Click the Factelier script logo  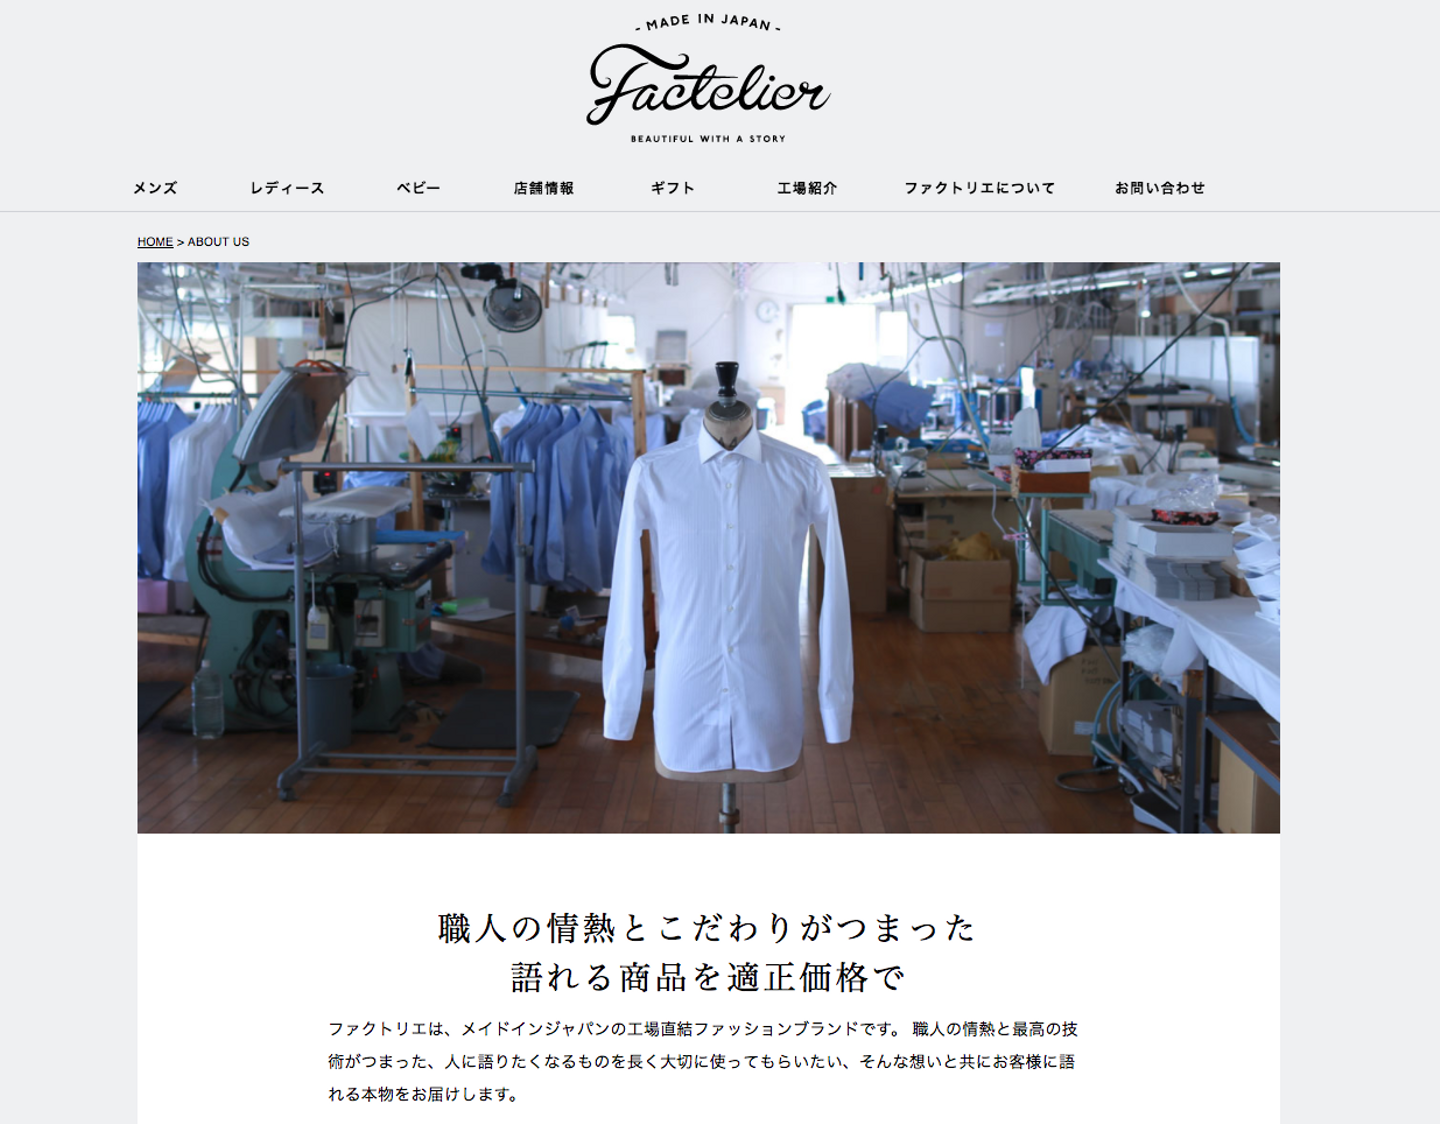(x=708, y=84)
